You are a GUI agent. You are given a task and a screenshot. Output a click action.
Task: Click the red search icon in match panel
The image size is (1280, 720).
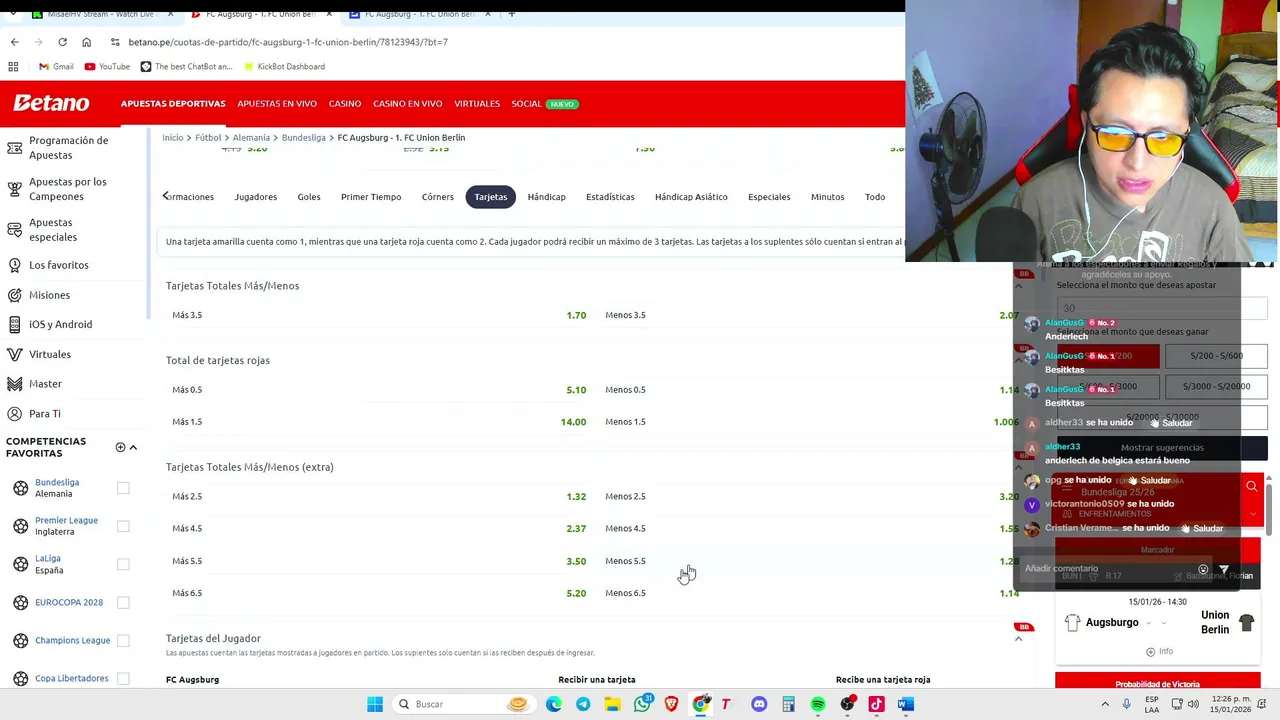[x=1251, y=487]
